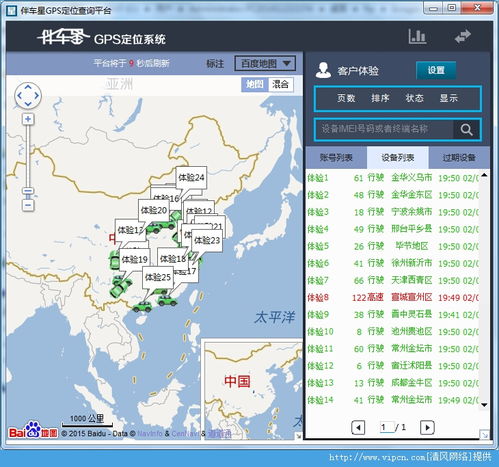Viewport: 499px width, 467px height.
Task: Switch to the 过期设备 tab
Action: pos(459,158)
